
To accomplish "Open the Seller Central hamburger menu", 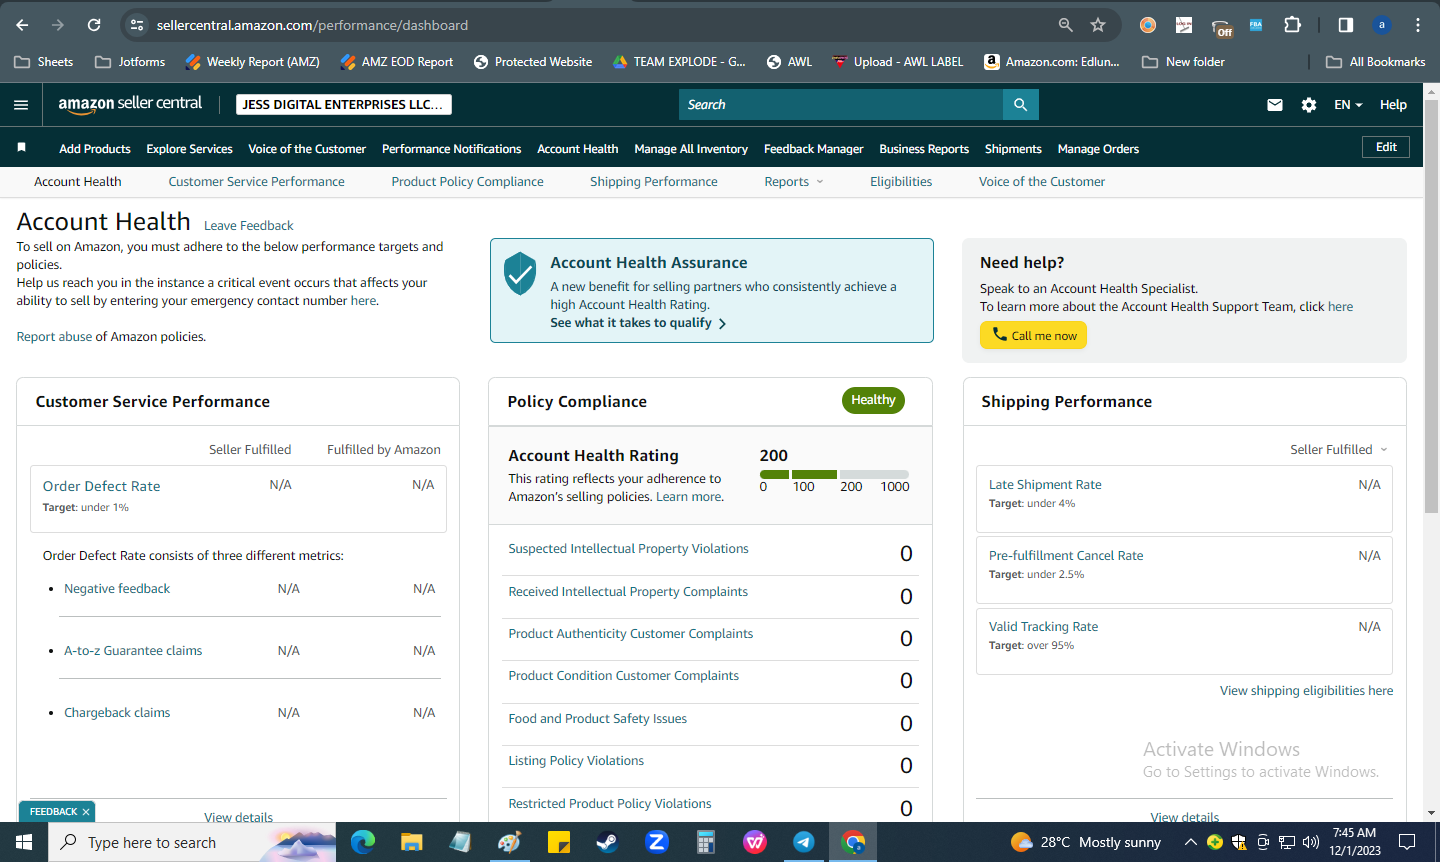I will [21, 104].
